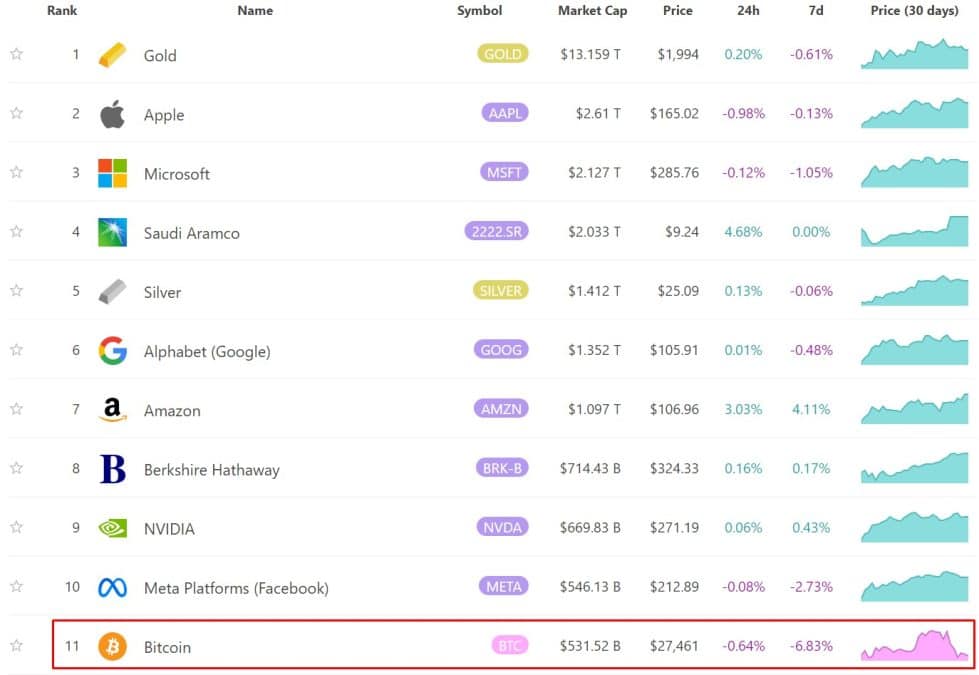Select Bitcoin's 7d change -6.83%

pyautogui.click(x=811, y=646)
